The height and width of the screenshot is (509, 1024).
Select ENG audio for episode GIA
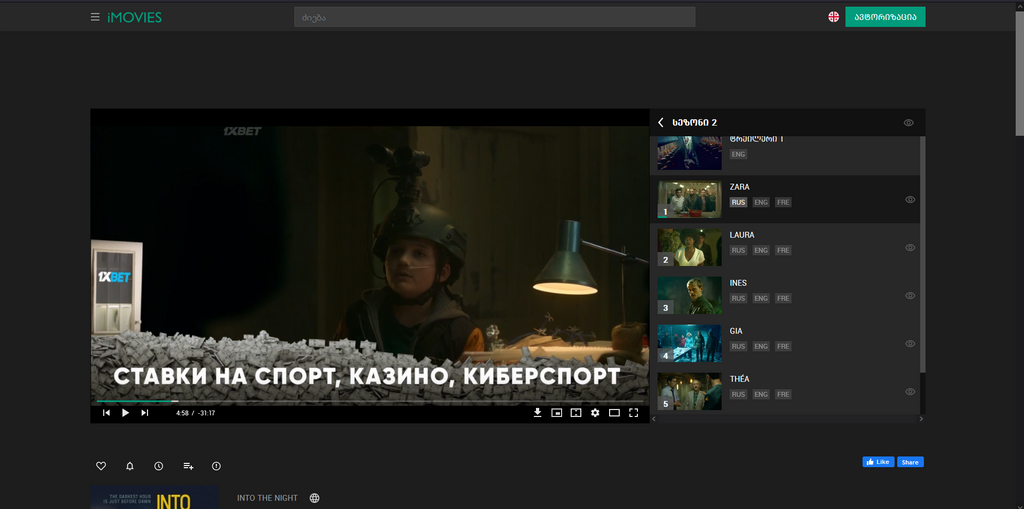[x=761, y=346]
